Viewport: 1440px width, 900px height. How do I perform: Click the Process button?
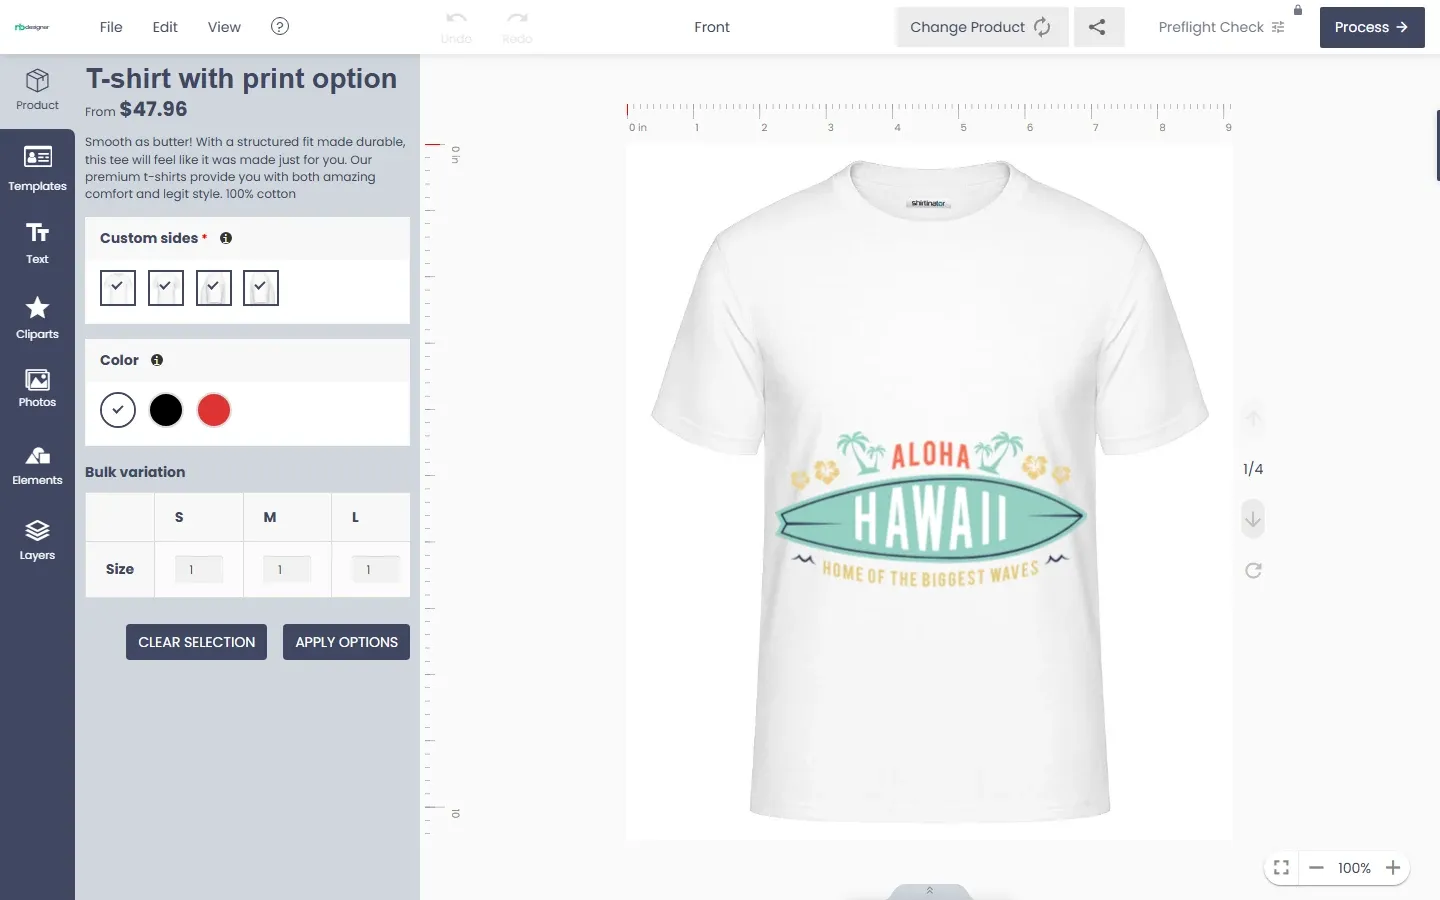pyautogui.click(x=1372, y=27)
